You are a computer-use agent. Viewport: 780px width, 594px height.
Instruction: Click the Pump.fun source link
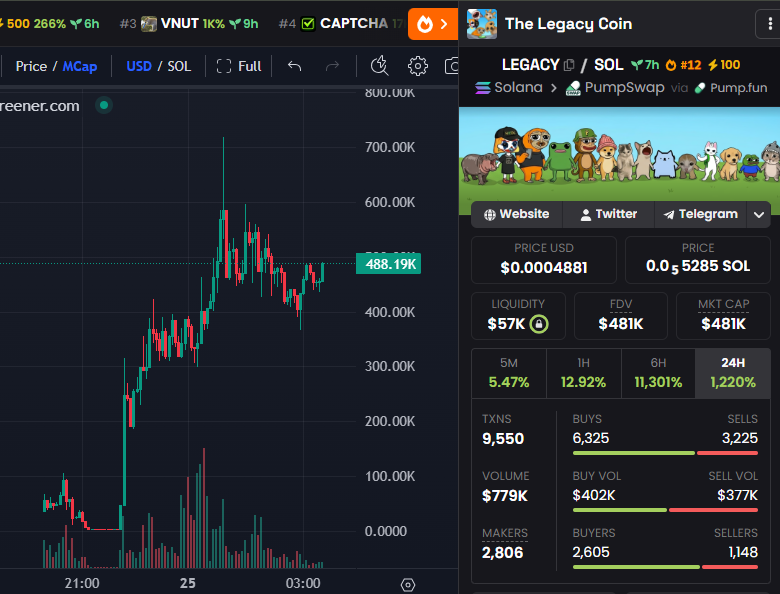coord(731,88)
